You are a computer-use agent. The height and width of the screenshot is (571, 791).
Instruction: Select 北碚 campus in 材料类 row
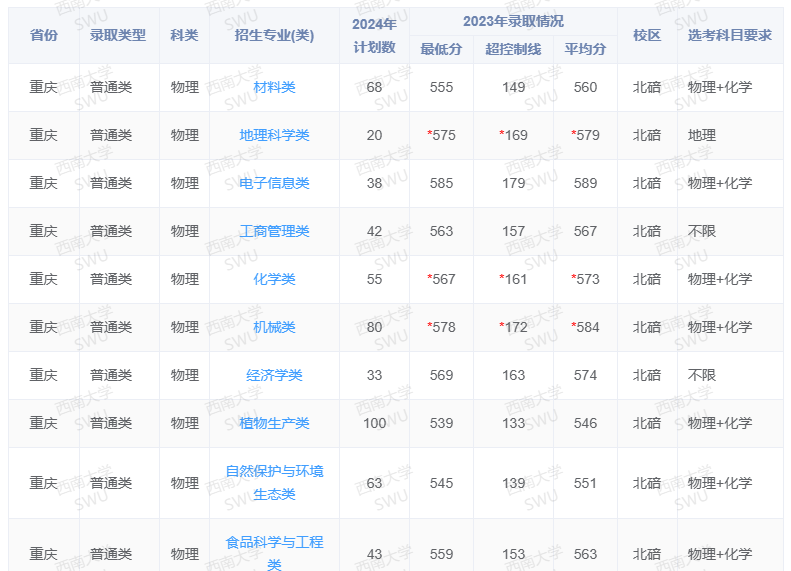pos(647,87)
